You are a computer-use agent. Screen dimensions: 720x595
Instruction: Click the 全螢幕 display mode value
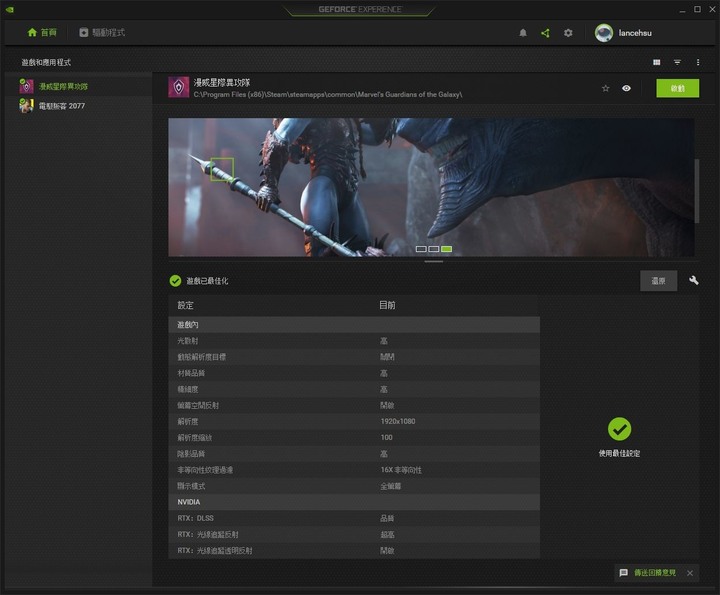tap(390, 486)
